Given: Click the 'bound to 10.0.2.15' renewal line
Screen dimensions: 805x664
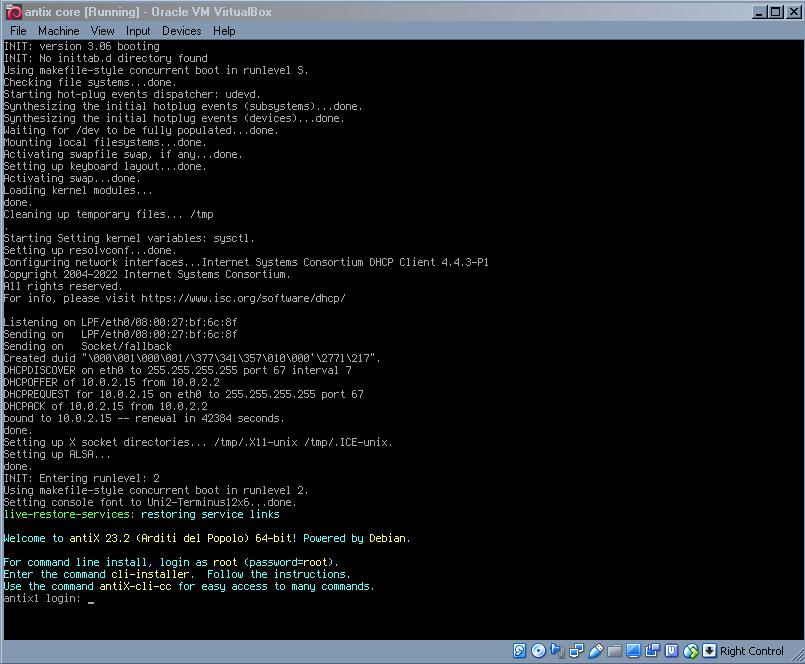Looking at the screenshot, I should pos(144,418).
